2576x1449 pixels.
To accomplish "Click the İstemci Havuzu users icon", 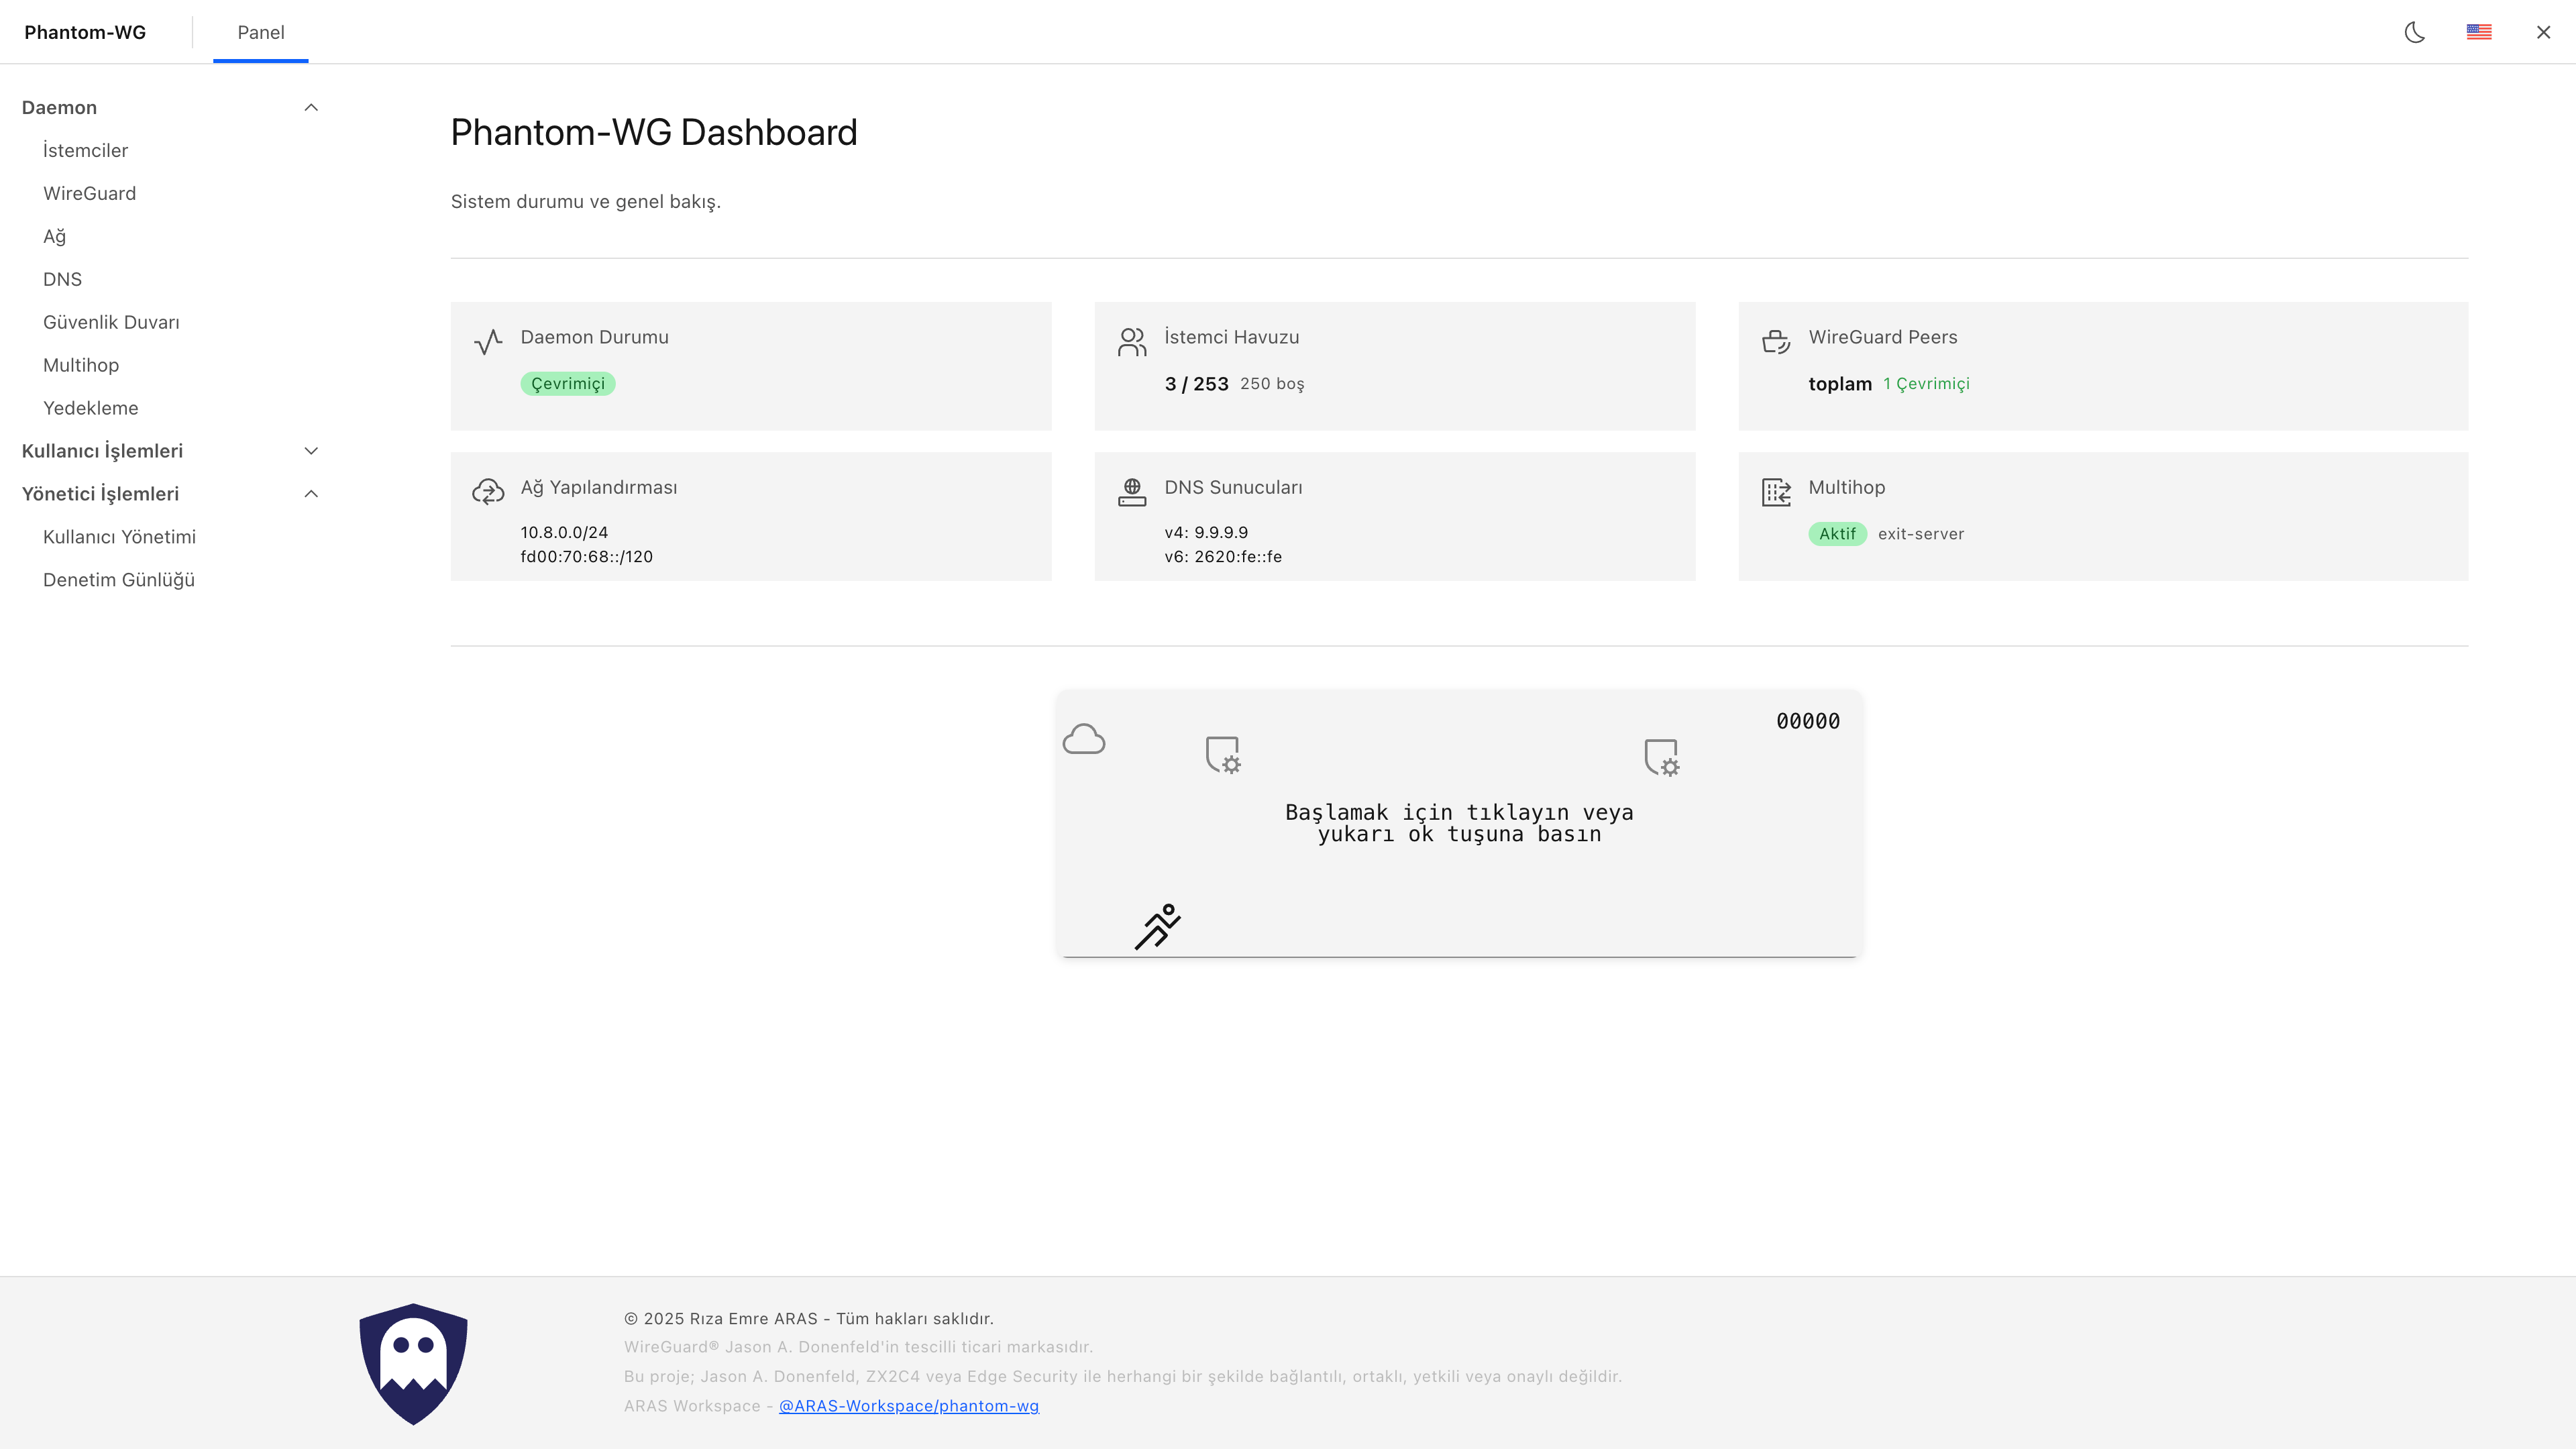I will point(1131,341).
